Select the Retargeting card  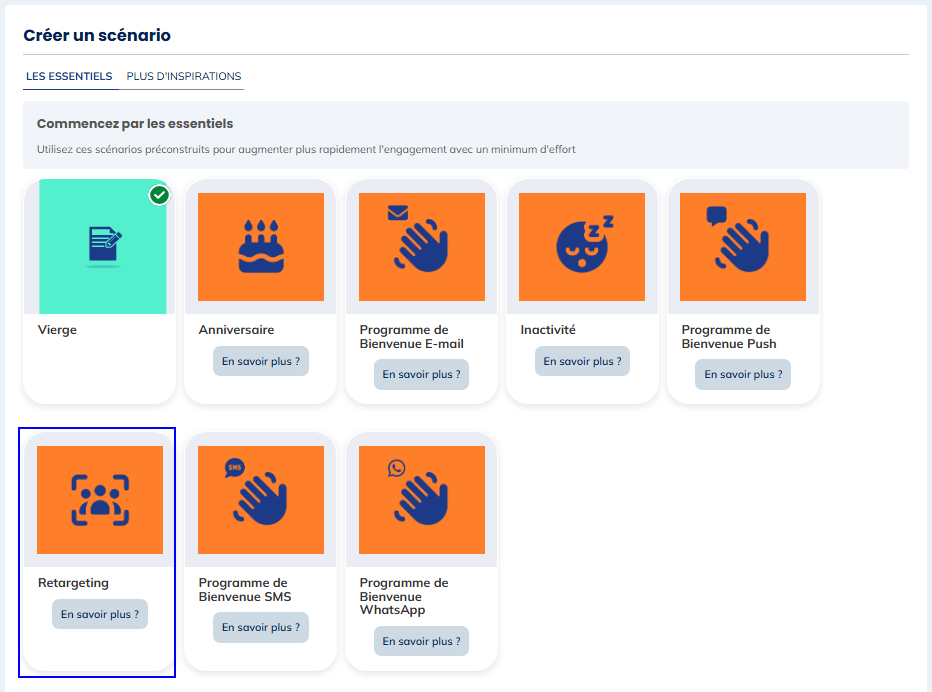pos(97,551)
